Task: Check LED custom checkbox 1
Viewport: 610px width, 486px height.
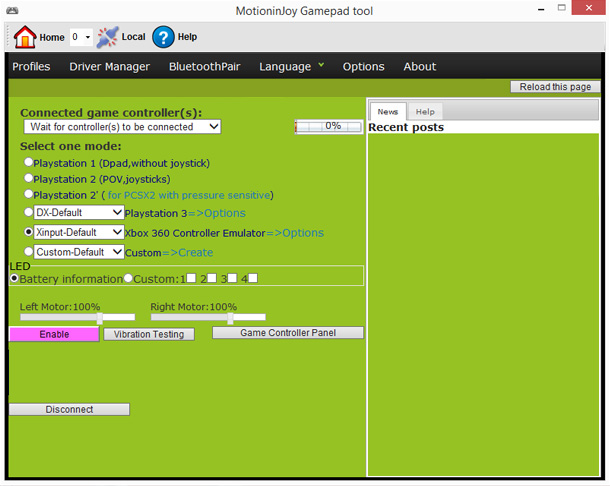Action: coord(191,278)
